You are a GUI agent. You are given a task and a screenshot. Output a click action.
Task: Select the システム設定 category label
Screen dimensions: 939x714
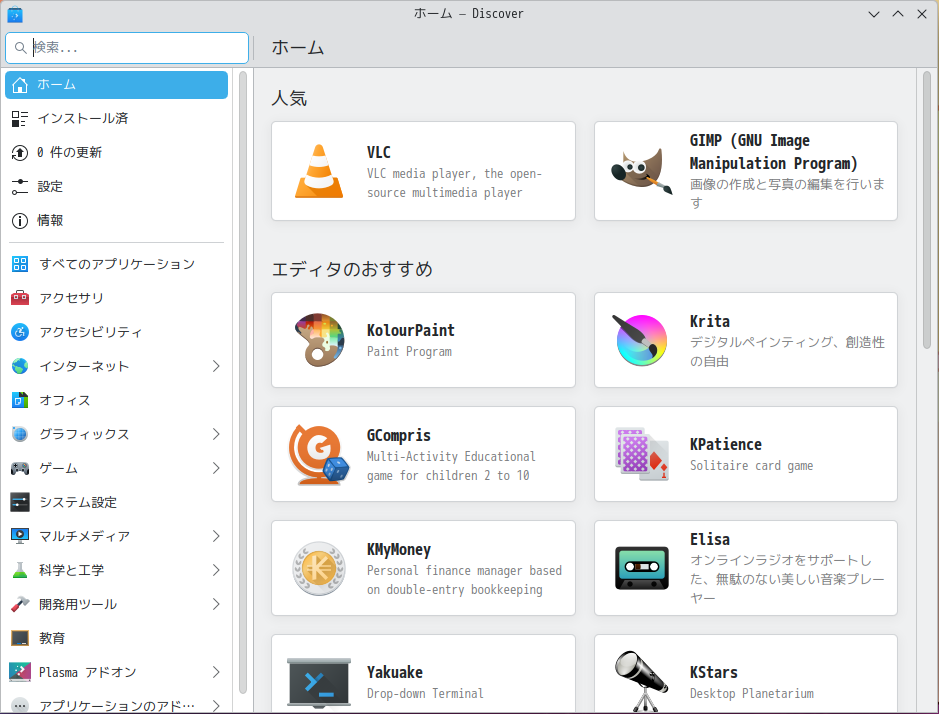click(x=78, y=502)
